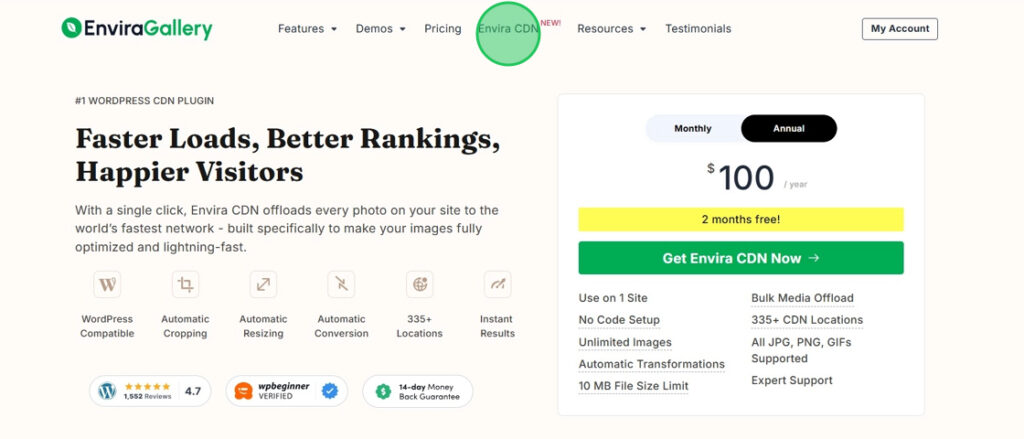The image size is (1024, 439).
Task: Click the 14-day Money Back Guarantee badge
Action: coord(418,391)
